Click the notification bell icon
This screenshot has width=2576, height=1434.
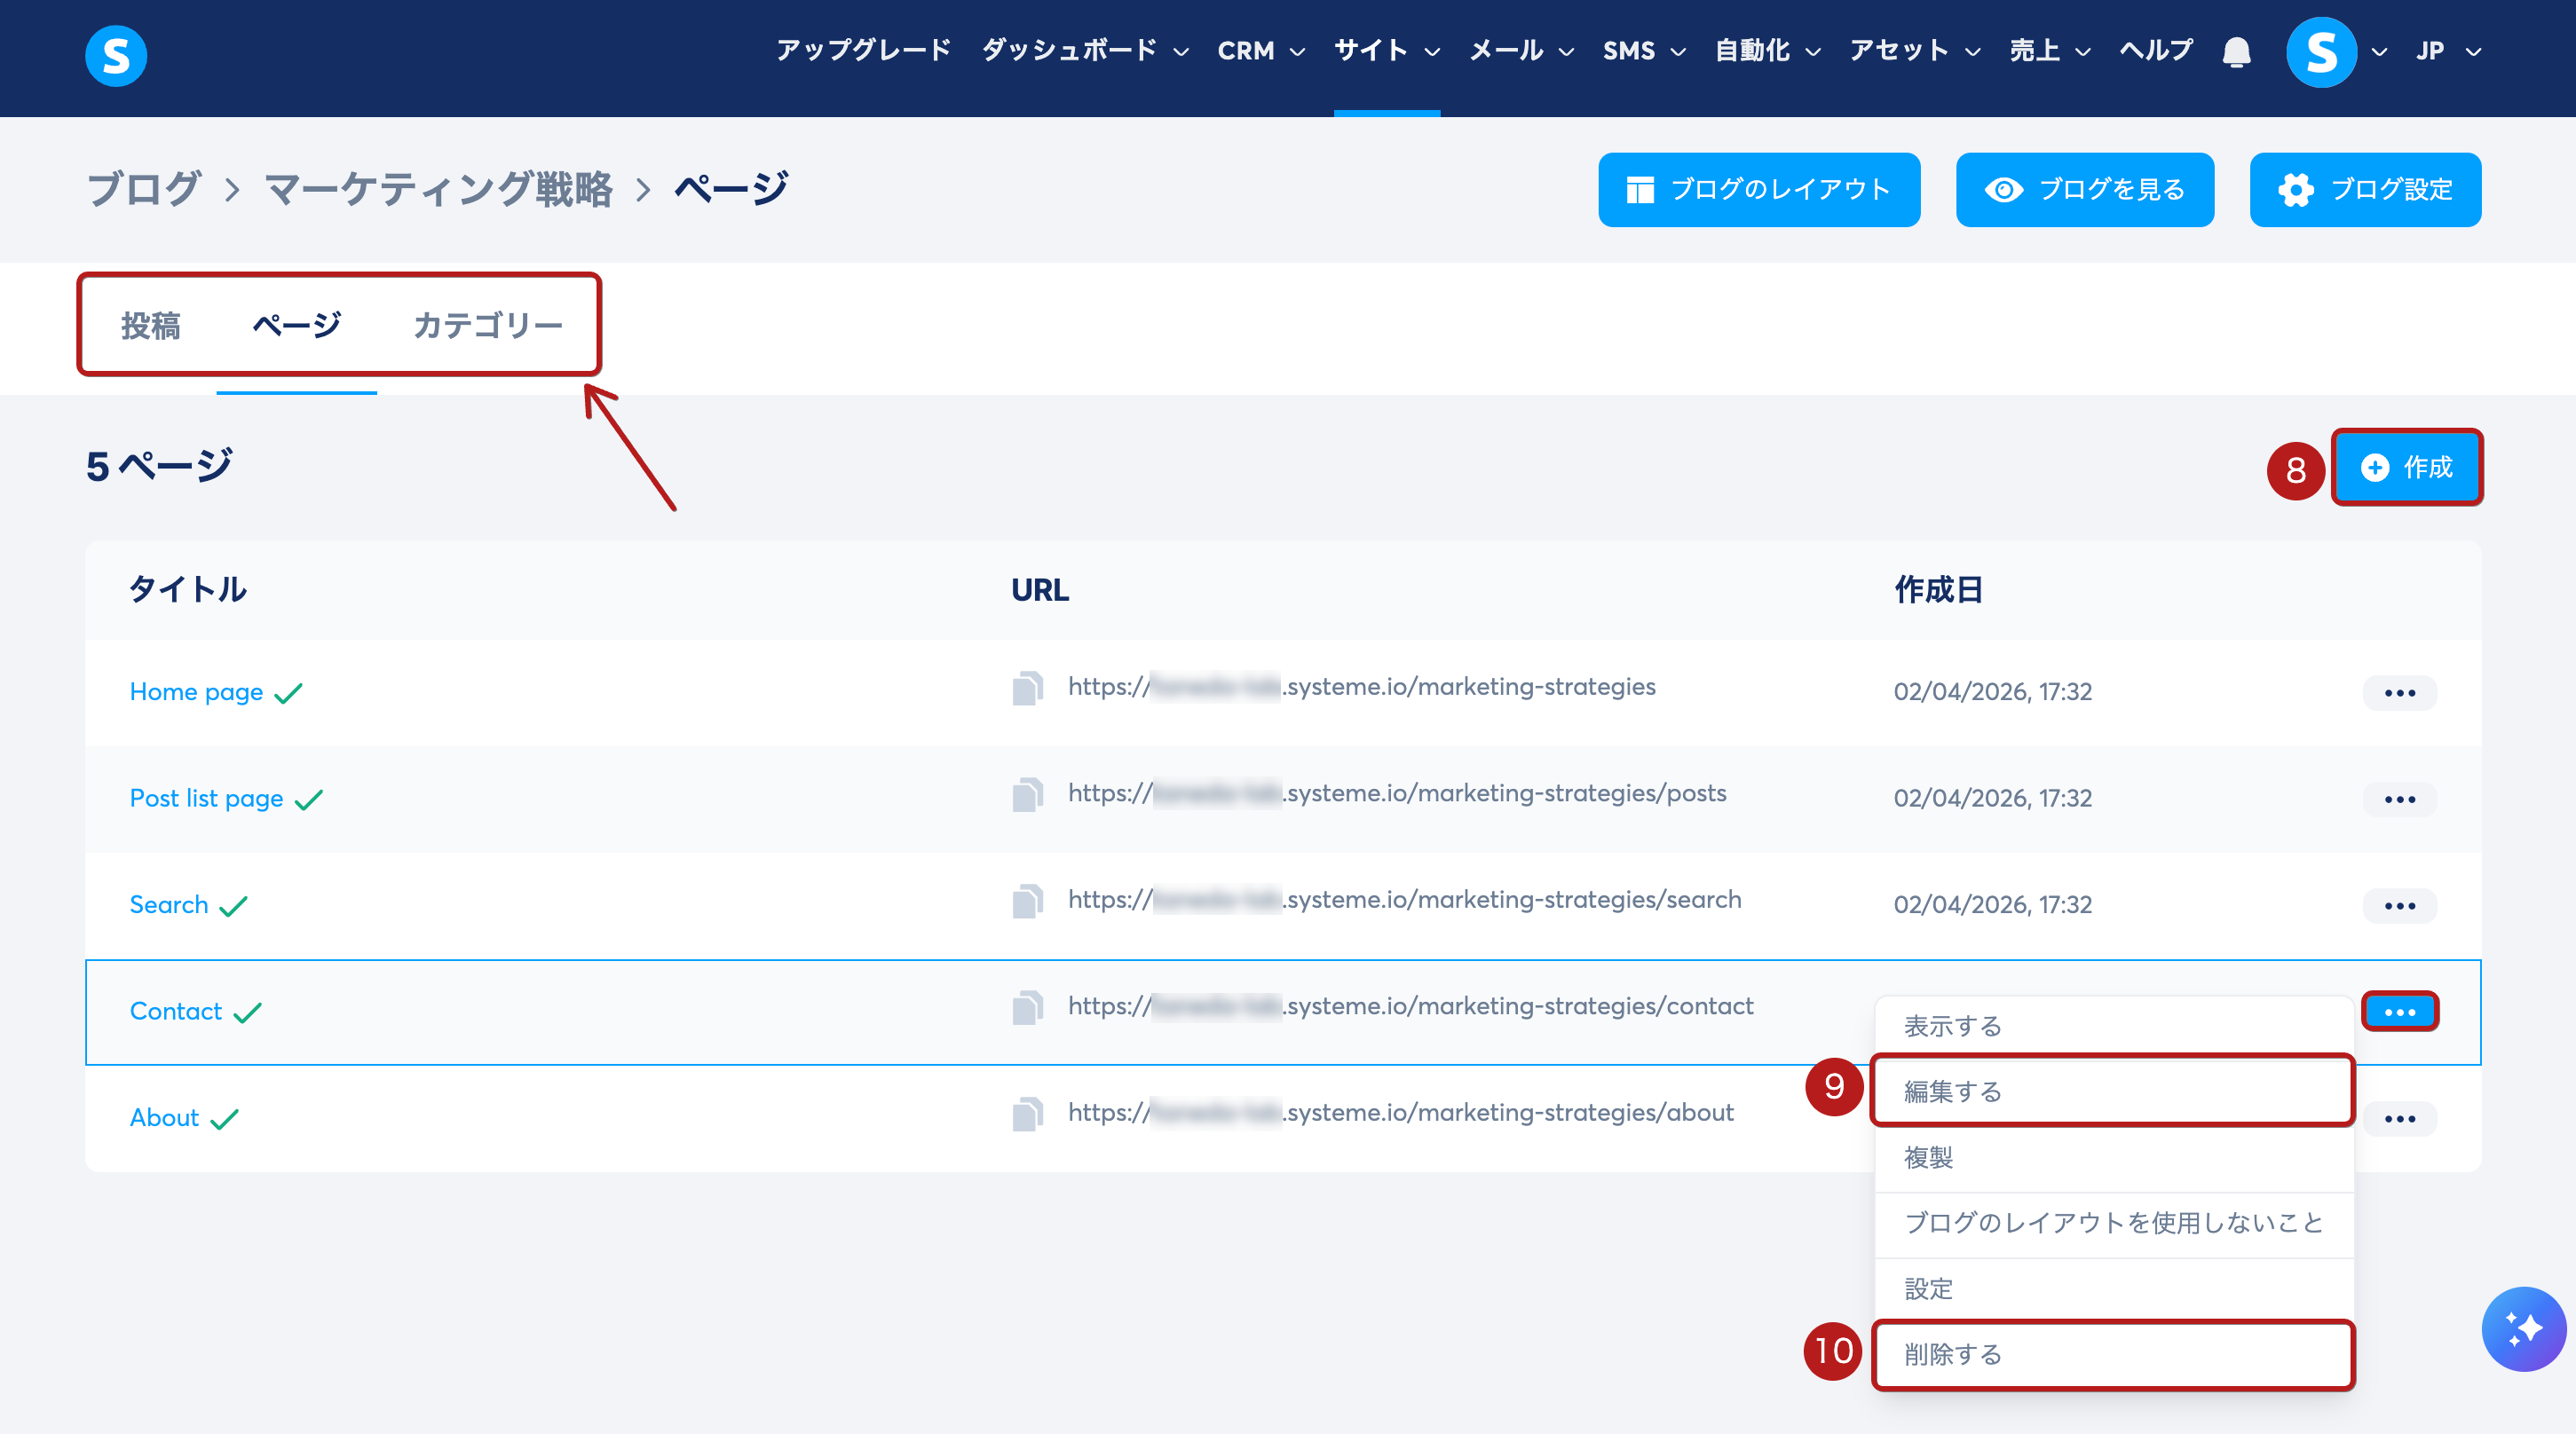click(x=2236, y=52)
